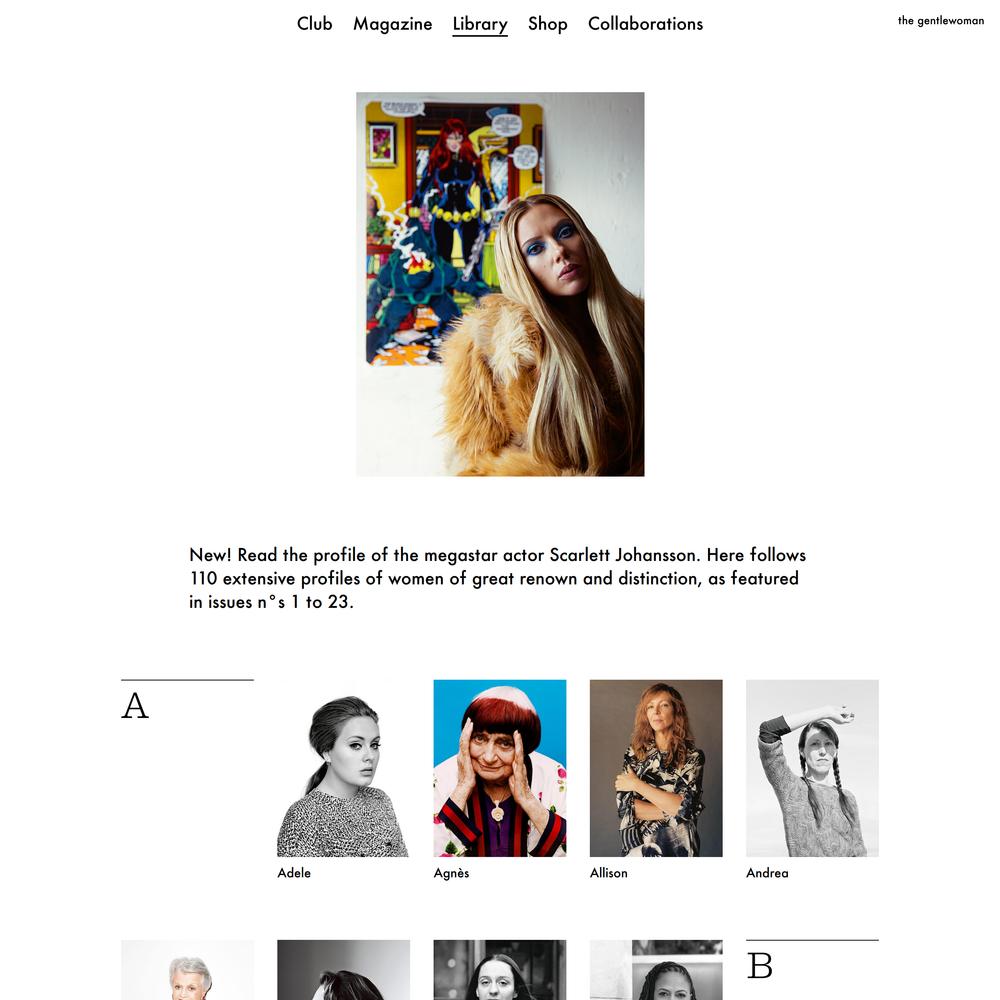Visit the Collaborations section

pos(645,24)
